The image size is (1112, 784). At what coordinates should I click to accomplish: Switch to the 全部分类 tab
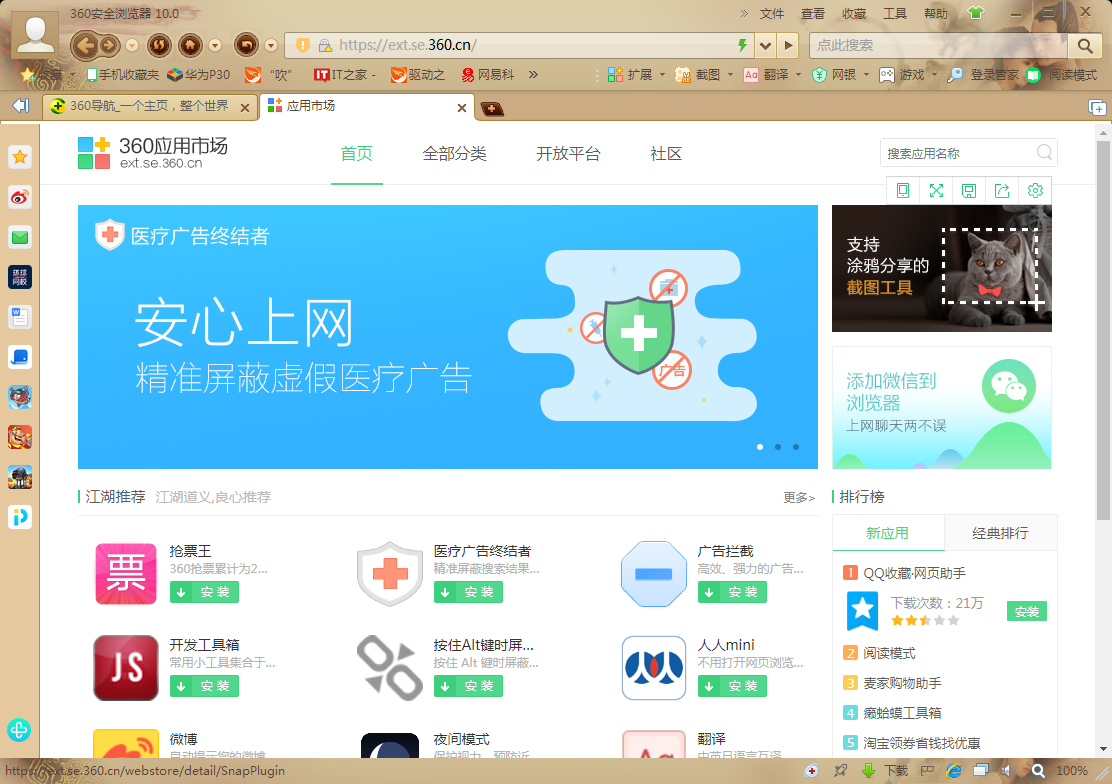tap(455, 154)
